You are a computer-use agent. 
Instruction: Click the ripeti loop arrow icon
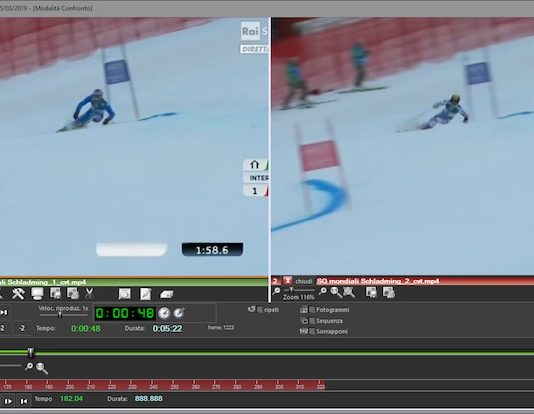tap(251, 309)
